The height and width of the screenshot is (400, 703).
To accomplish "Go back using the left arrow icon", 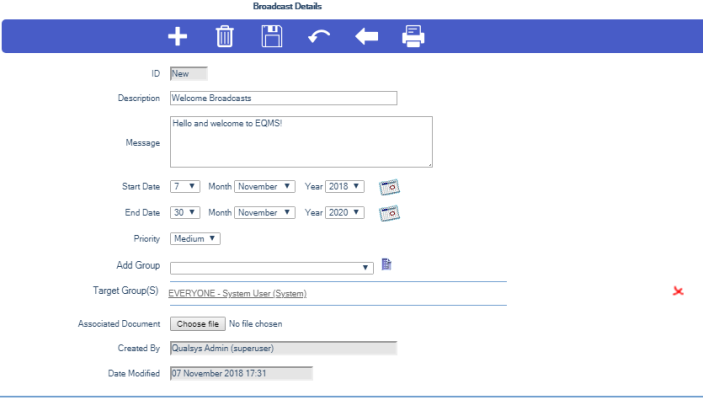I will click(x=367, y=36).
